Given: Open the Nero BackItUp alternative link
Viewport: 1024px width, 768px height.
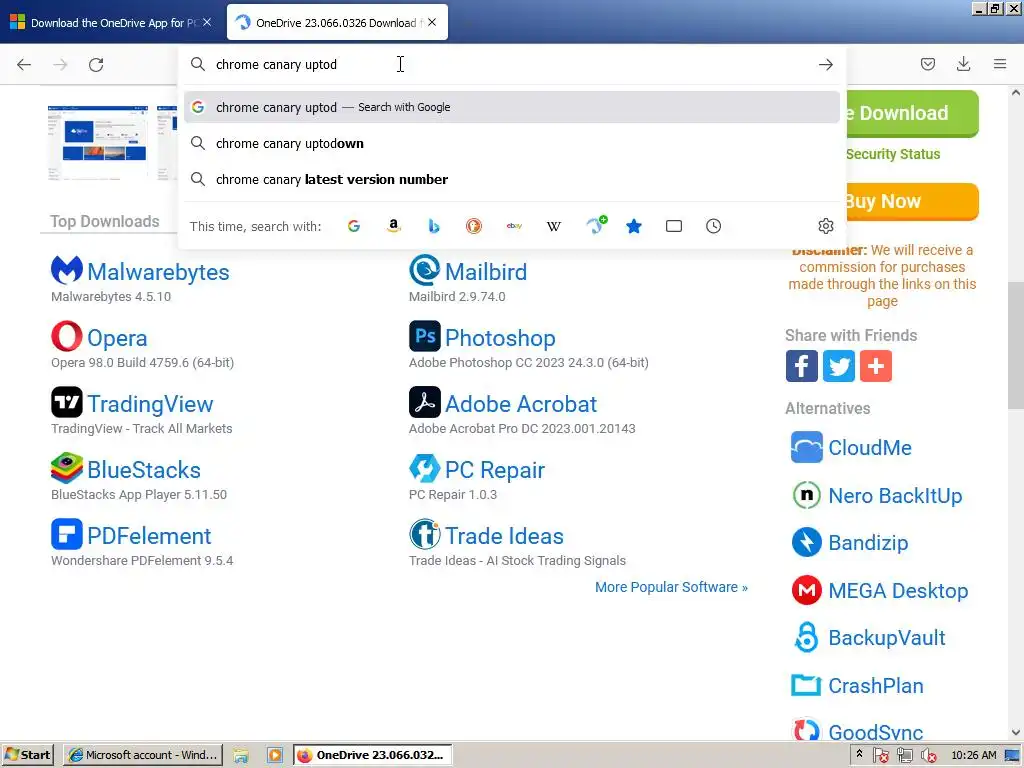Looking at the screenshot, I should (x=895, y=496).
